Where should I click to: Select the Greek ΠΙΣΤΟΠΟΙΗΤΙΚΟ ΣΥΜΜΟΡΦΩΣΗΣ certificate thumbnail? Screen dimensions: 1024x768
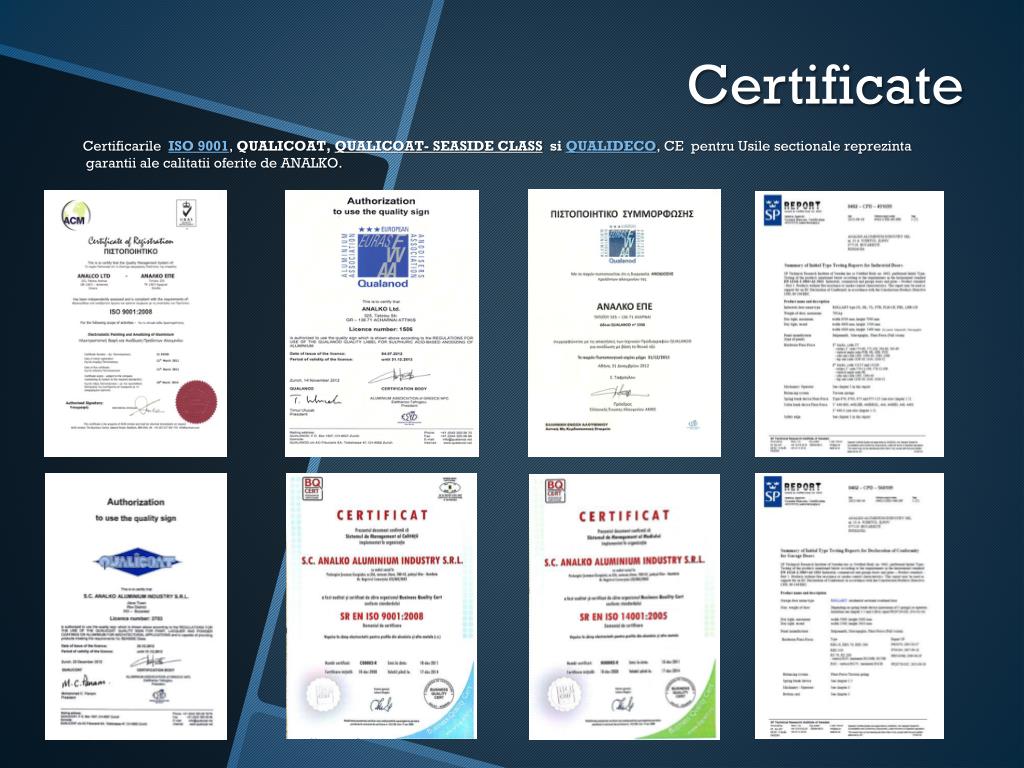[x=624, y=323]
